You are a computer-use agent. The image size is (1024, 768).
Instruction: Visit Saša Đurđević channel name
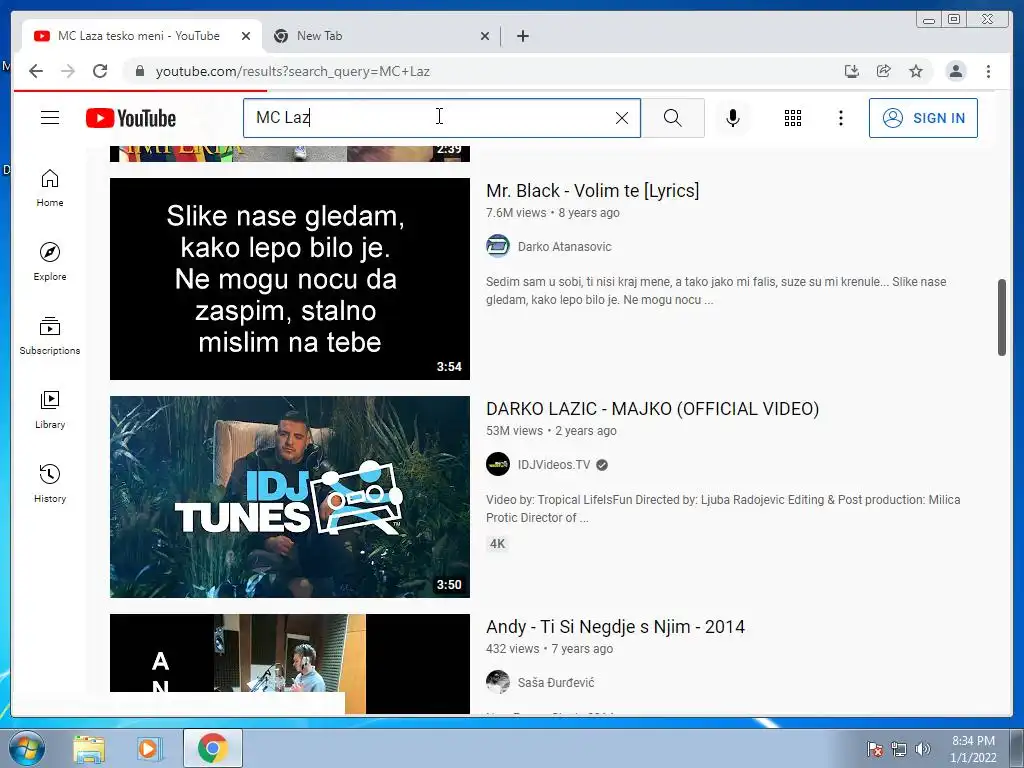[556, 682]
